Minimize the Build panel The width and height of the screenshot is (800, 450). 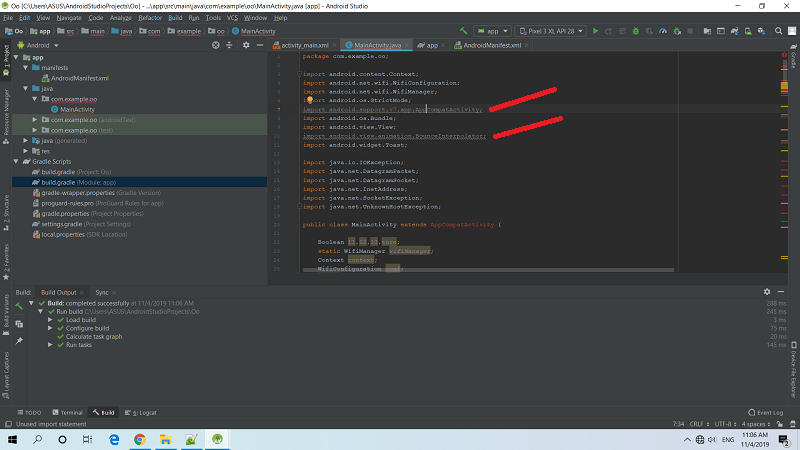(781, 292)
